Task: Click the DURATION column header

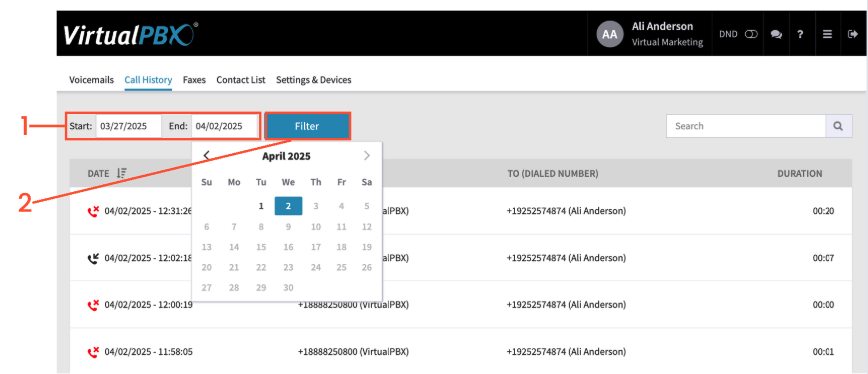Action: [799, 173]
